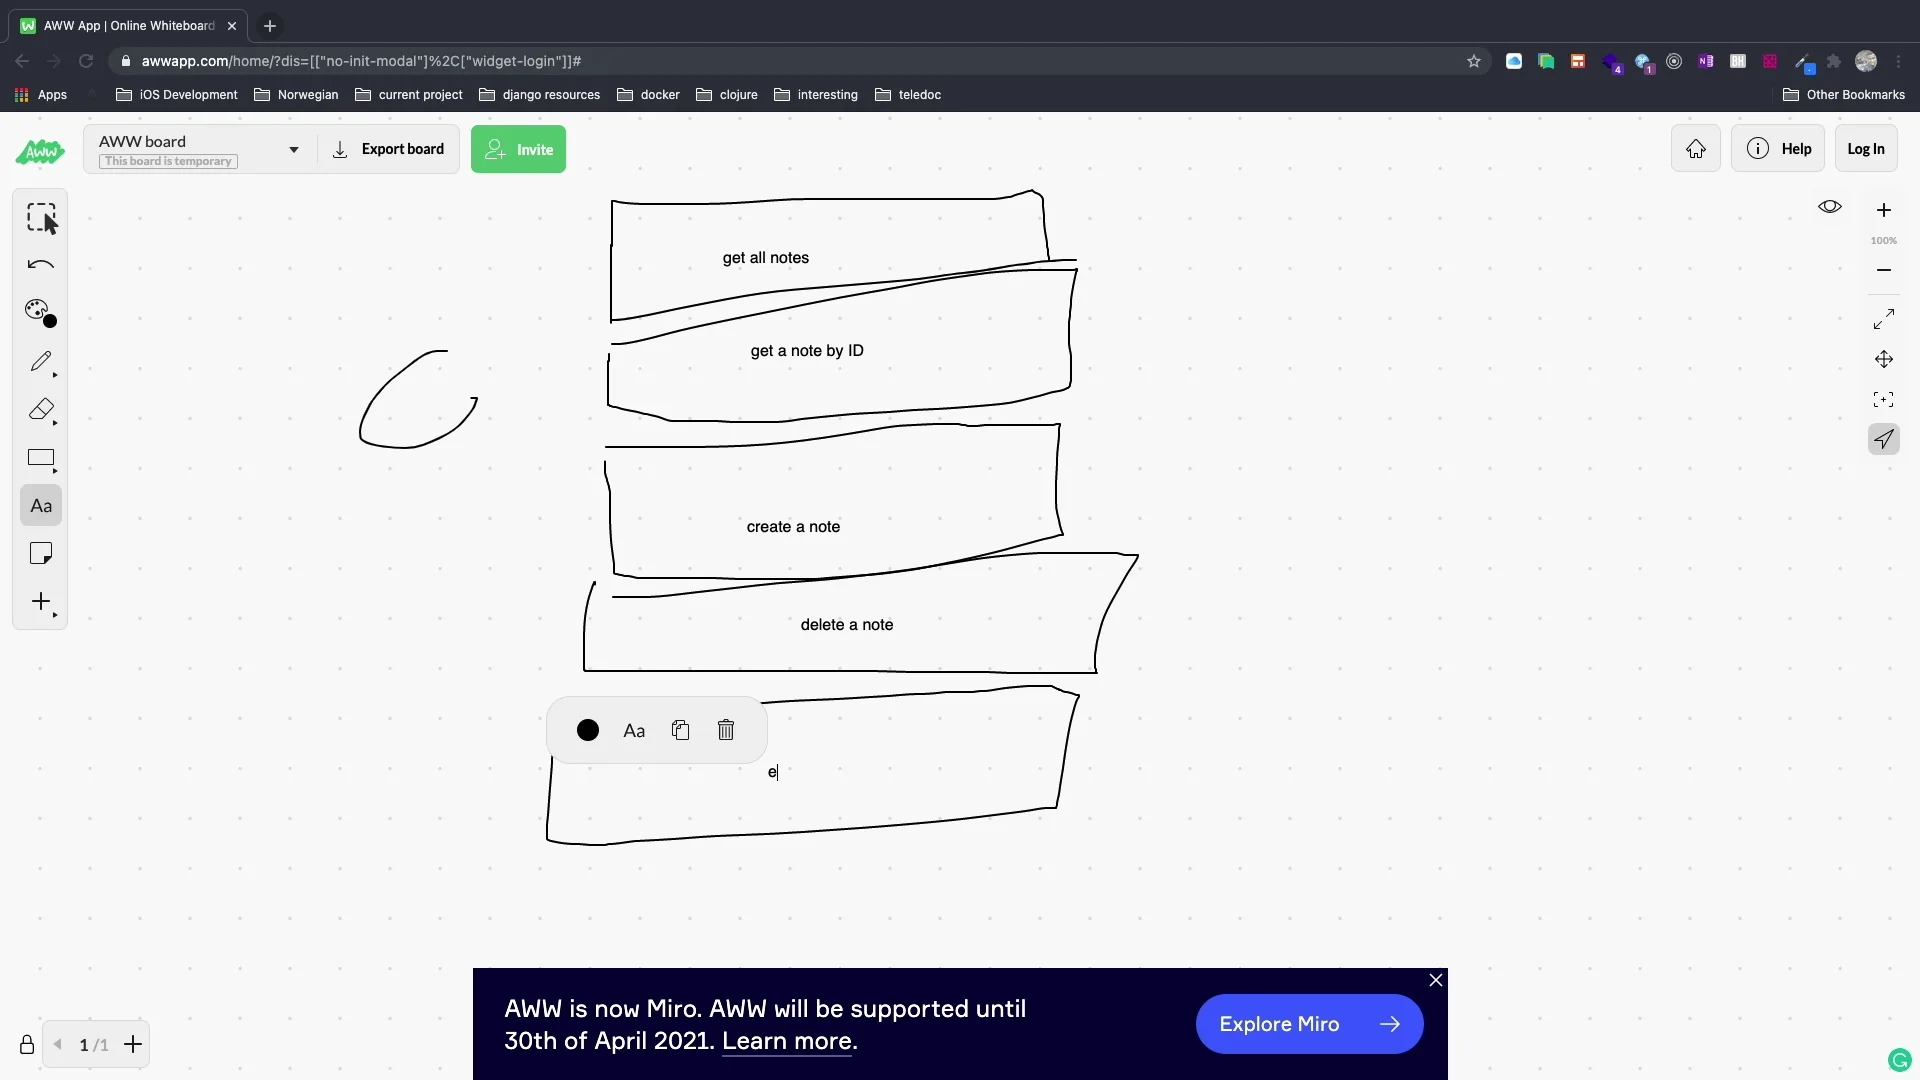
Task: Open Other Bookmarks folder
Action: [x=1844, y=95]
